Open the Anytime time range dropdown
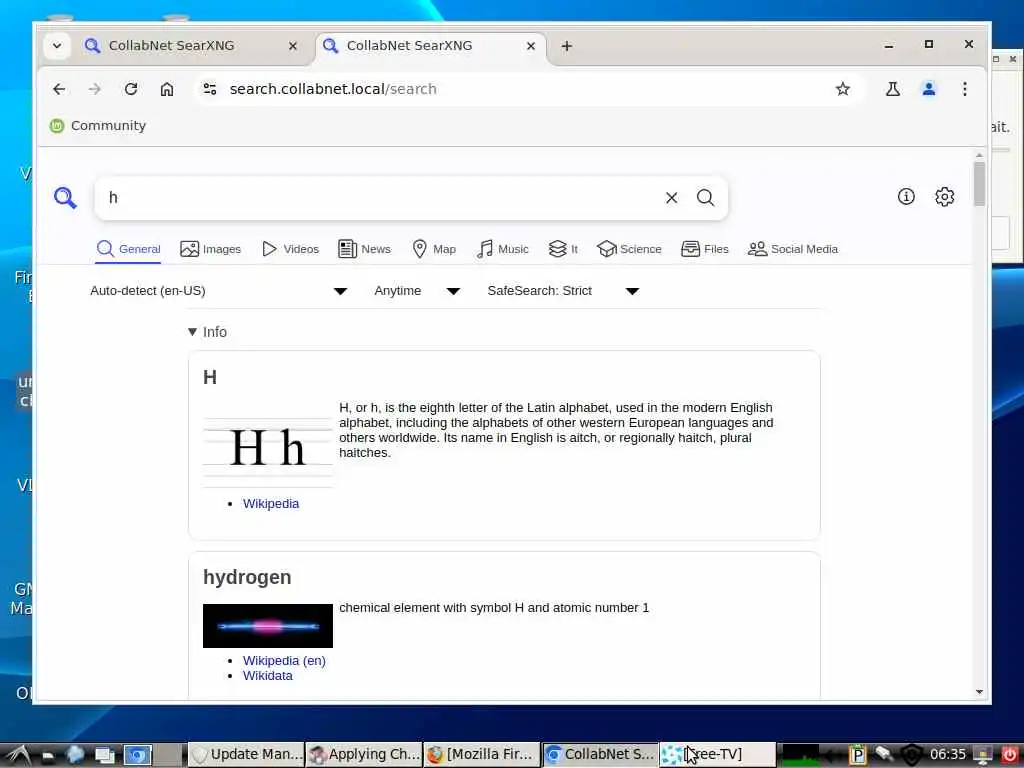 (x=417, y=291)
